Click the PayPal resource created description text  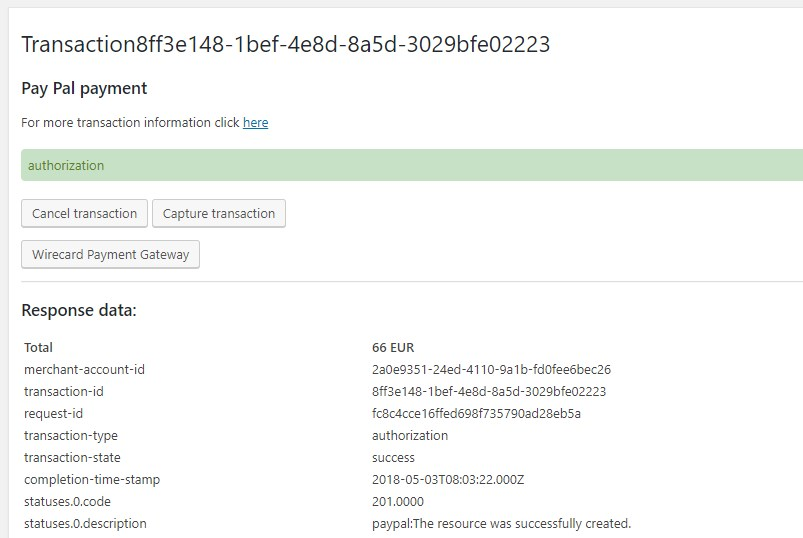(x=501, y=523)
